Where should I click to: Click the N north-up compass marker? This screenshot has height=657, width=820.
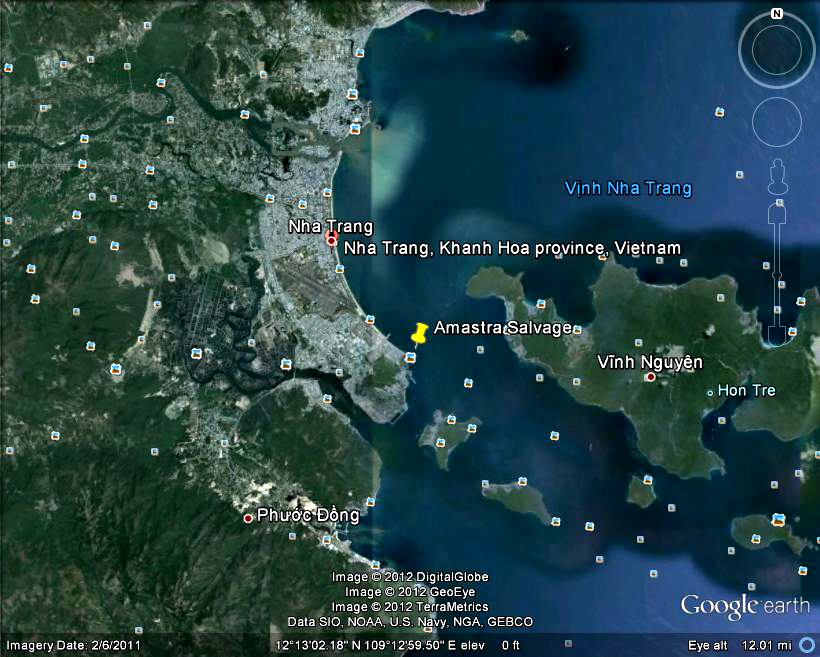click(x=777, y=14)
